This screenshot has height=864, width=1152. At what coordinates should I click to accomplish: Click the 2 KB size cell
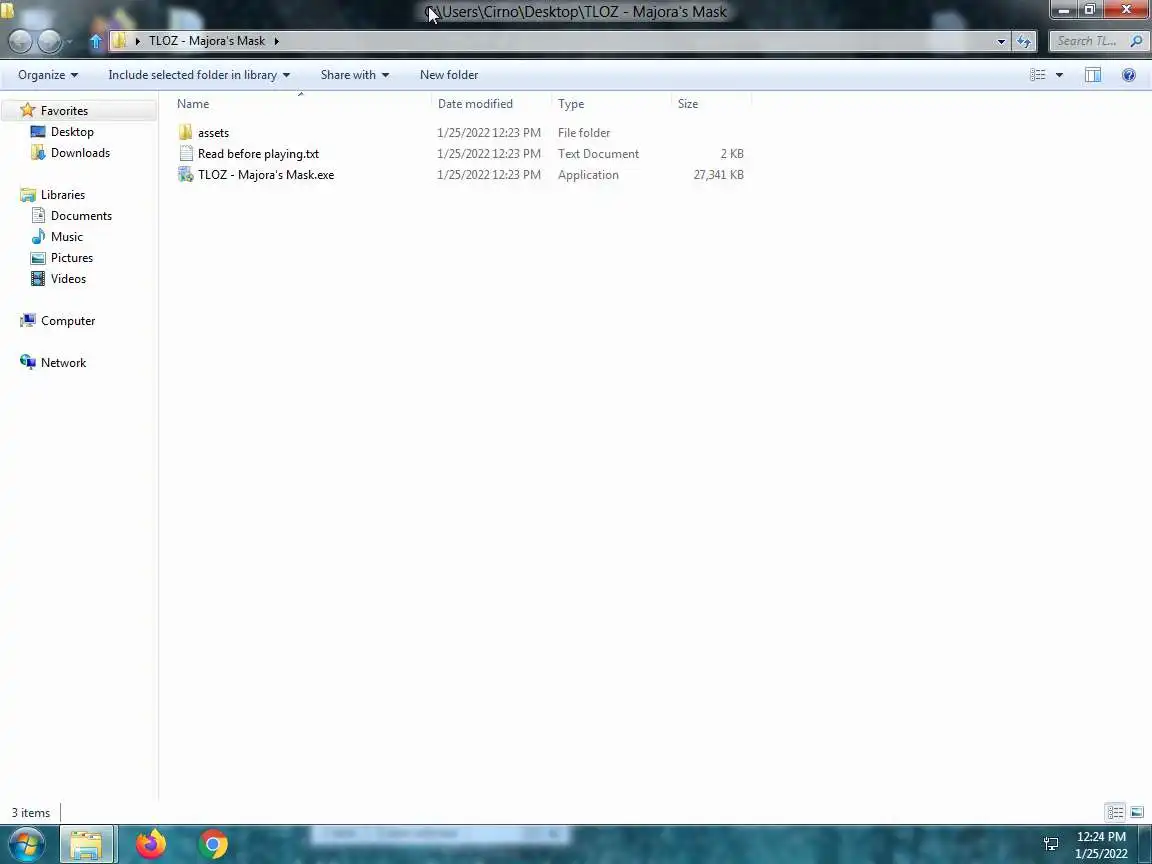[732, 154]
